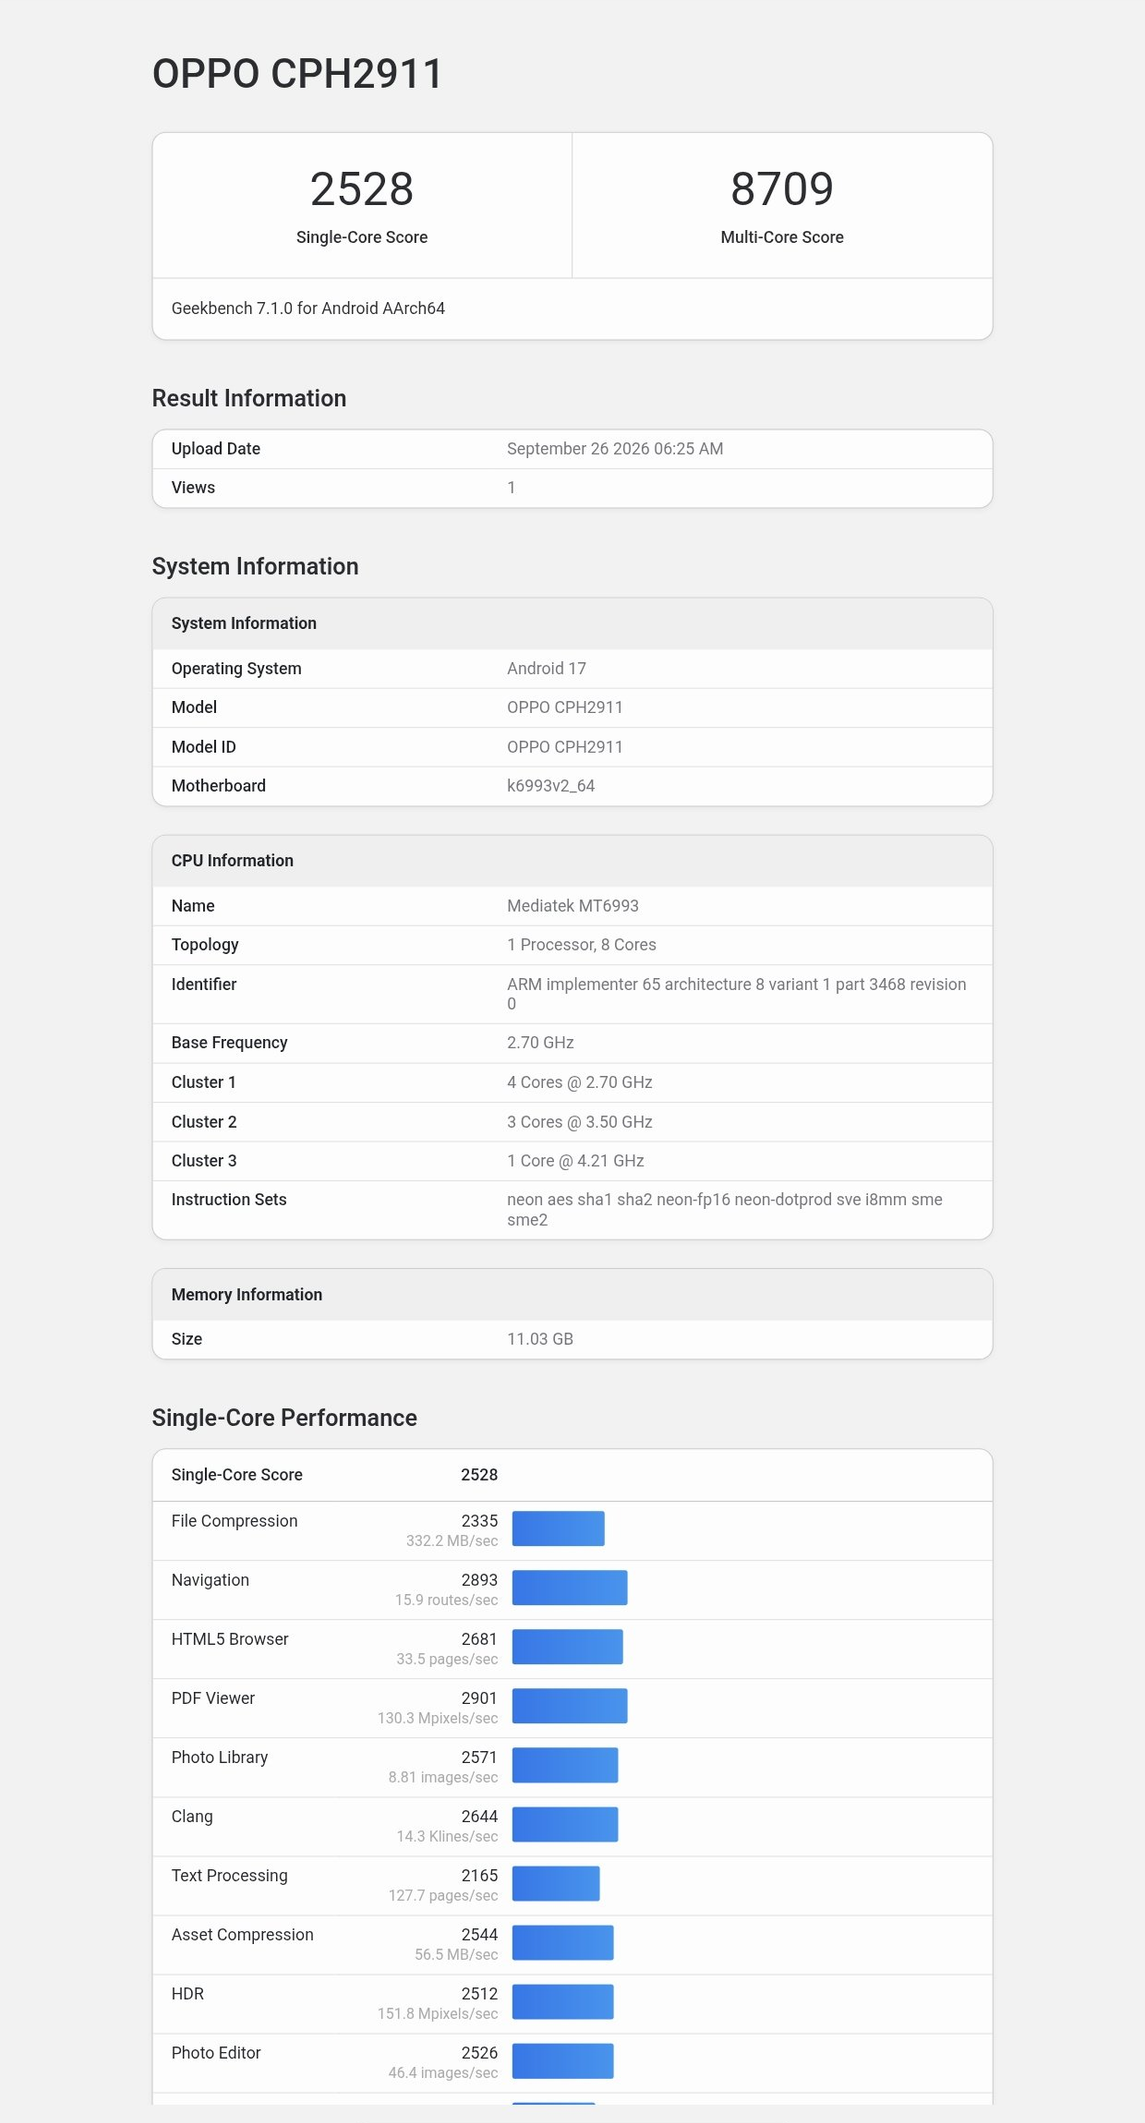The width and height of the screenshot is (1145, 2123).
Task: Click Geekbench 7.1.0 for Android AArch64 text
Action: tap(308, 308)
